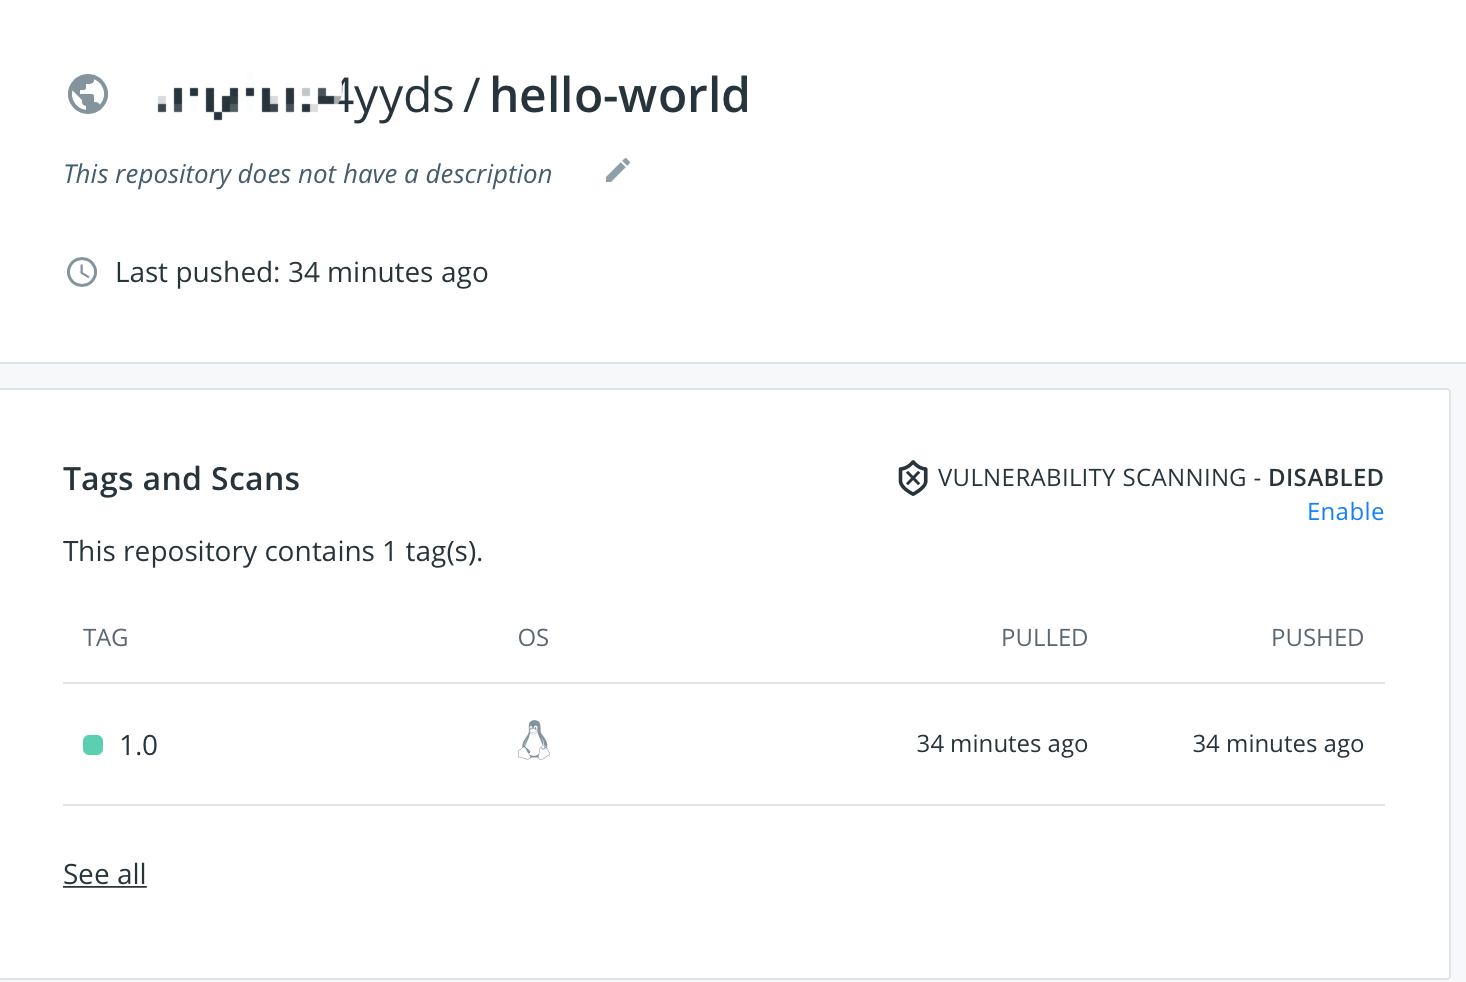Enable vulnerability scanning
This screenshot has width=1466, height=982.
(1345, 512)
